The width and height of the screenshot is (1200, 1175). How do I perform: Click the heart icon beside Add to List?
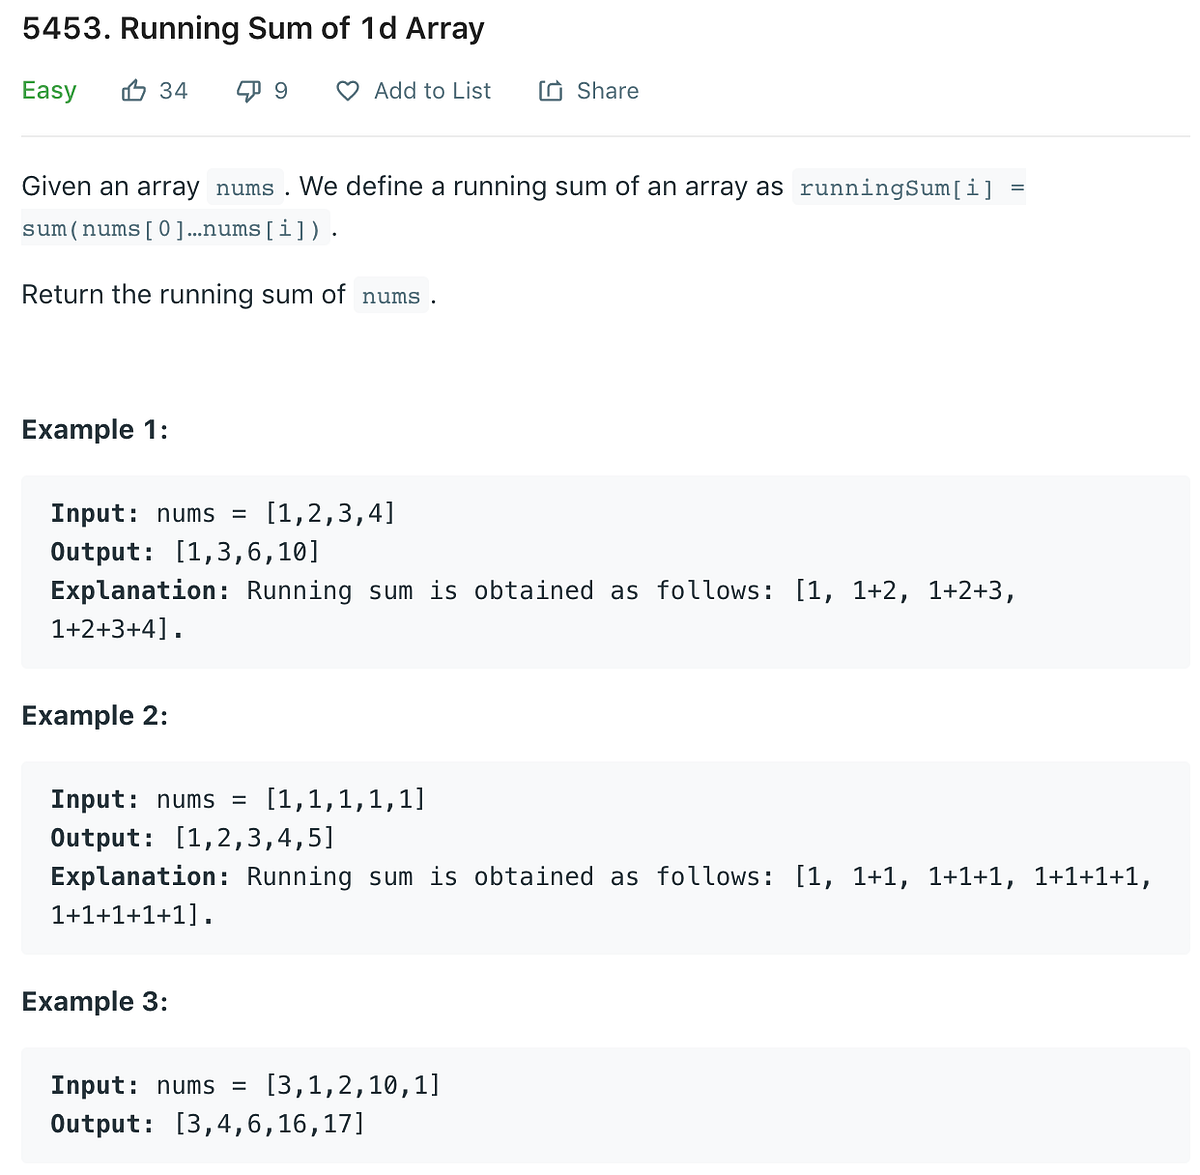347,91
